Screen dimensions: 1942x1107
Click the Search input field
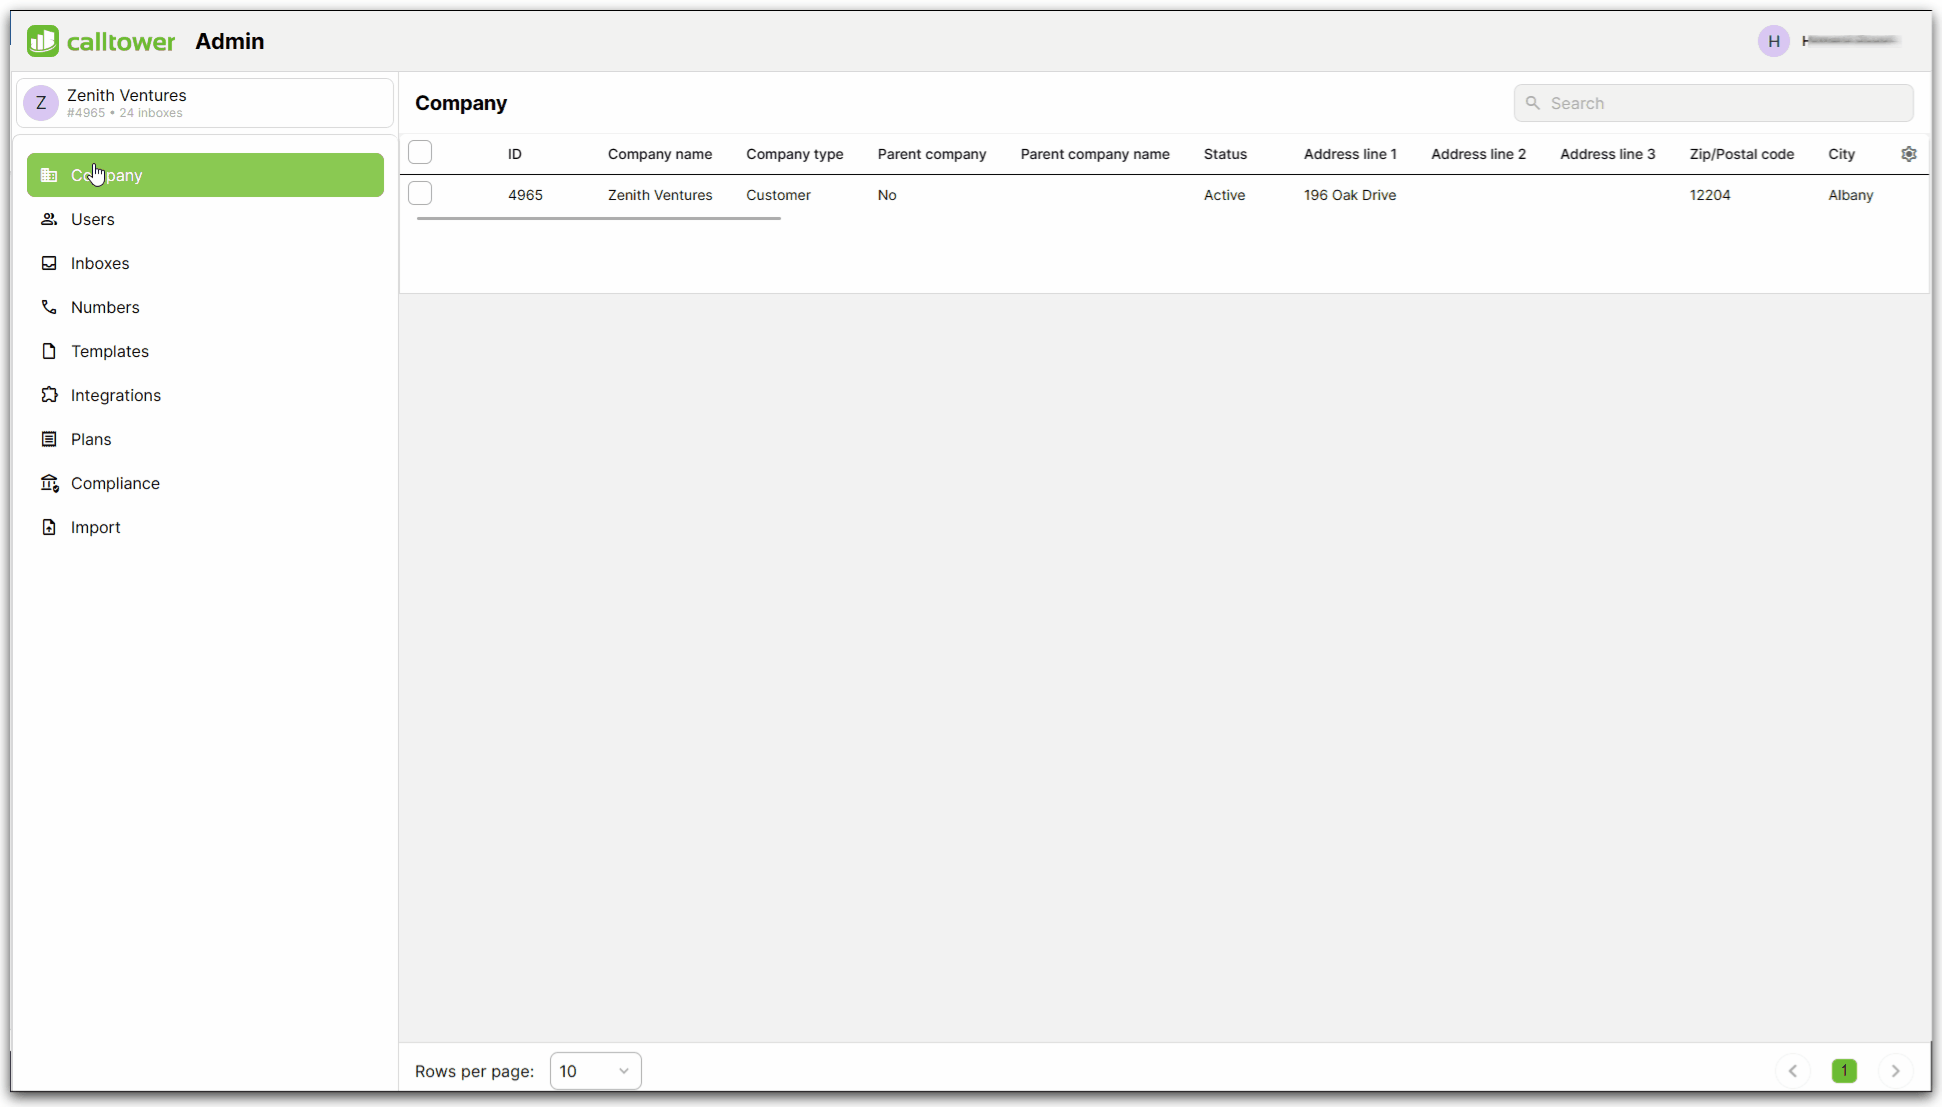click(1714, 103)
